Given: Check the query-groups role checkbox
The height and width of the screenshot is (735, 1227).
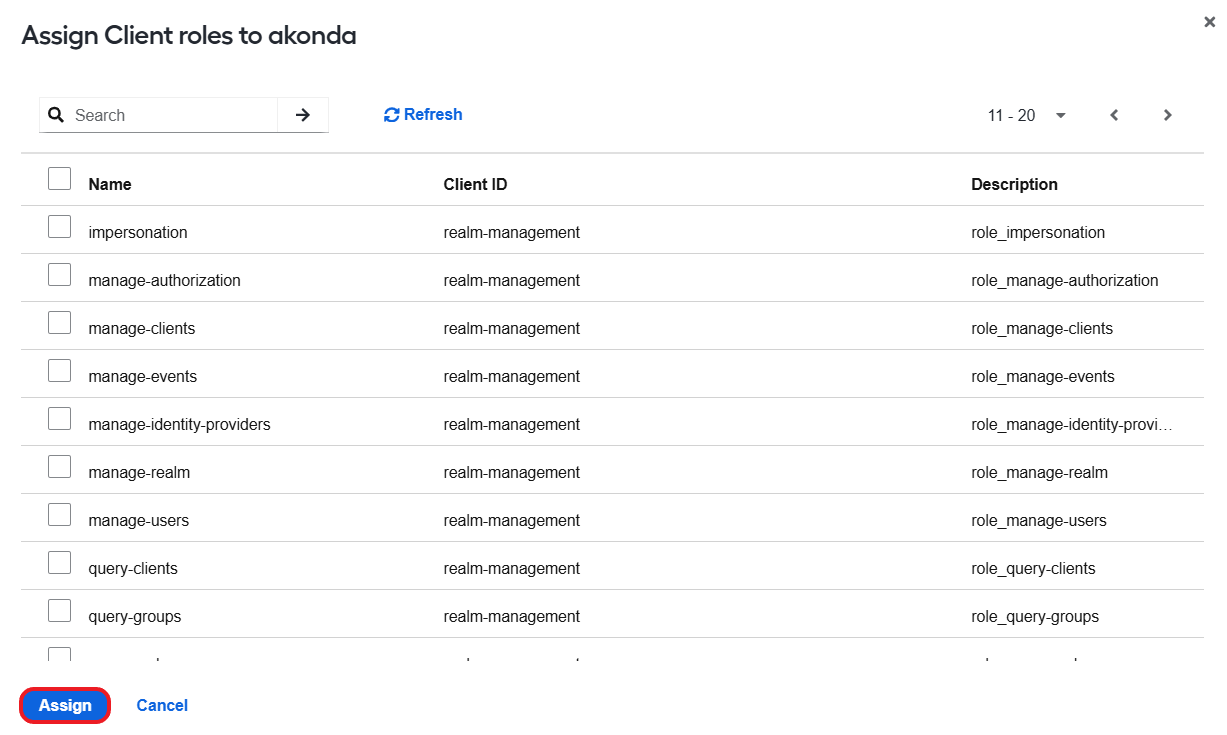Looking at the screenshot, I should click(60, 611).
